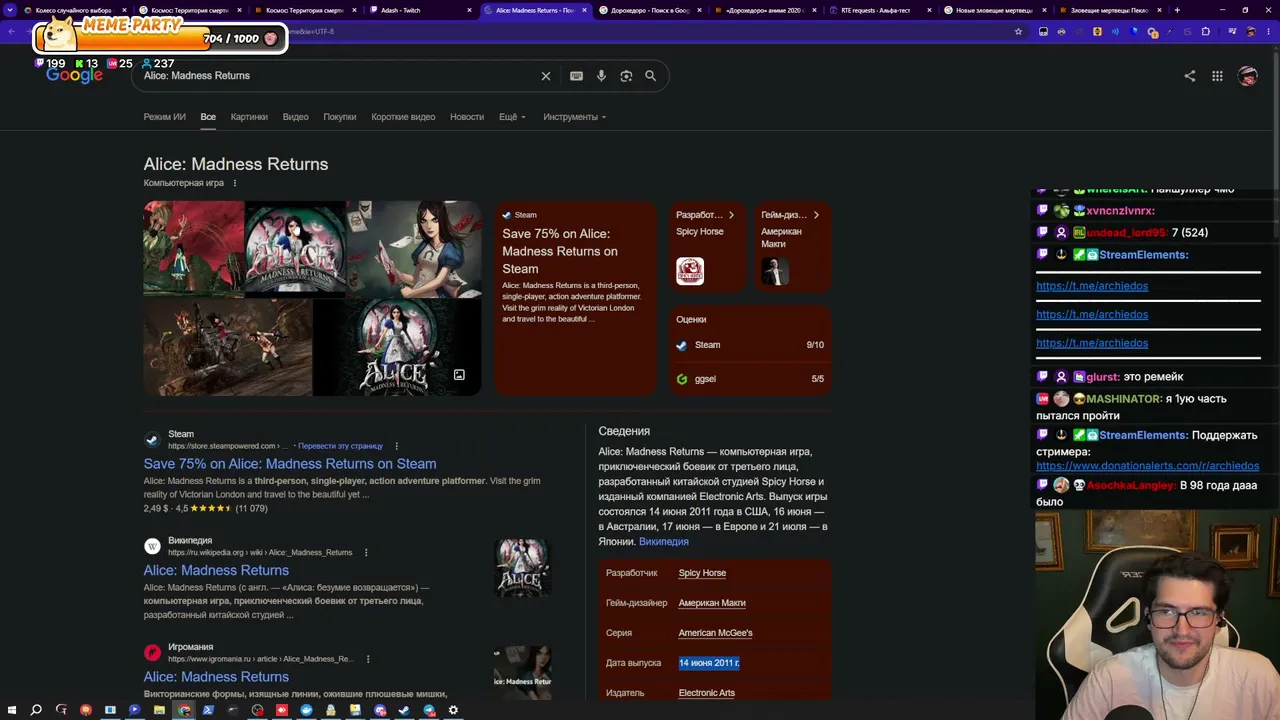Open the Google account avatar menu
The image size is (1280, 720).
[x=1247, y=76]
